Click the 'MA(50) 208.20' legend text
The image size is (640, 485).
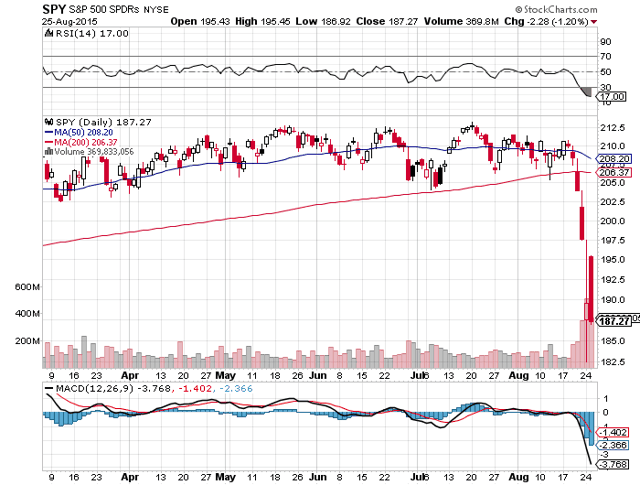click(84, 132)
